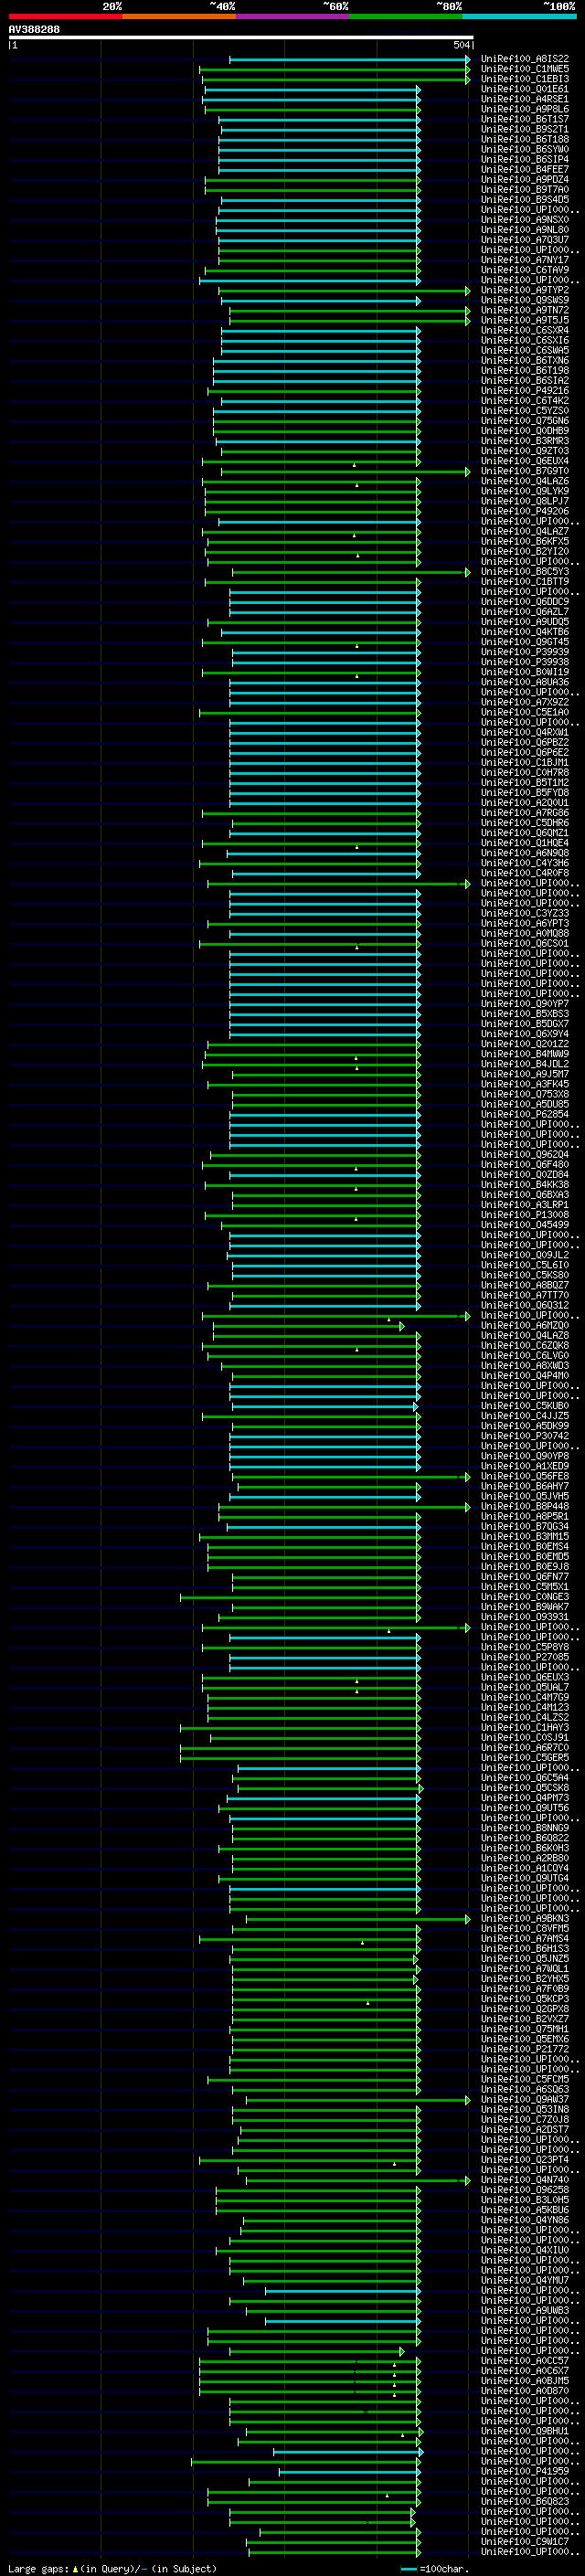Pick the UniRef100_P49216 hit name
585x2576 pixels.
(525, 391)
